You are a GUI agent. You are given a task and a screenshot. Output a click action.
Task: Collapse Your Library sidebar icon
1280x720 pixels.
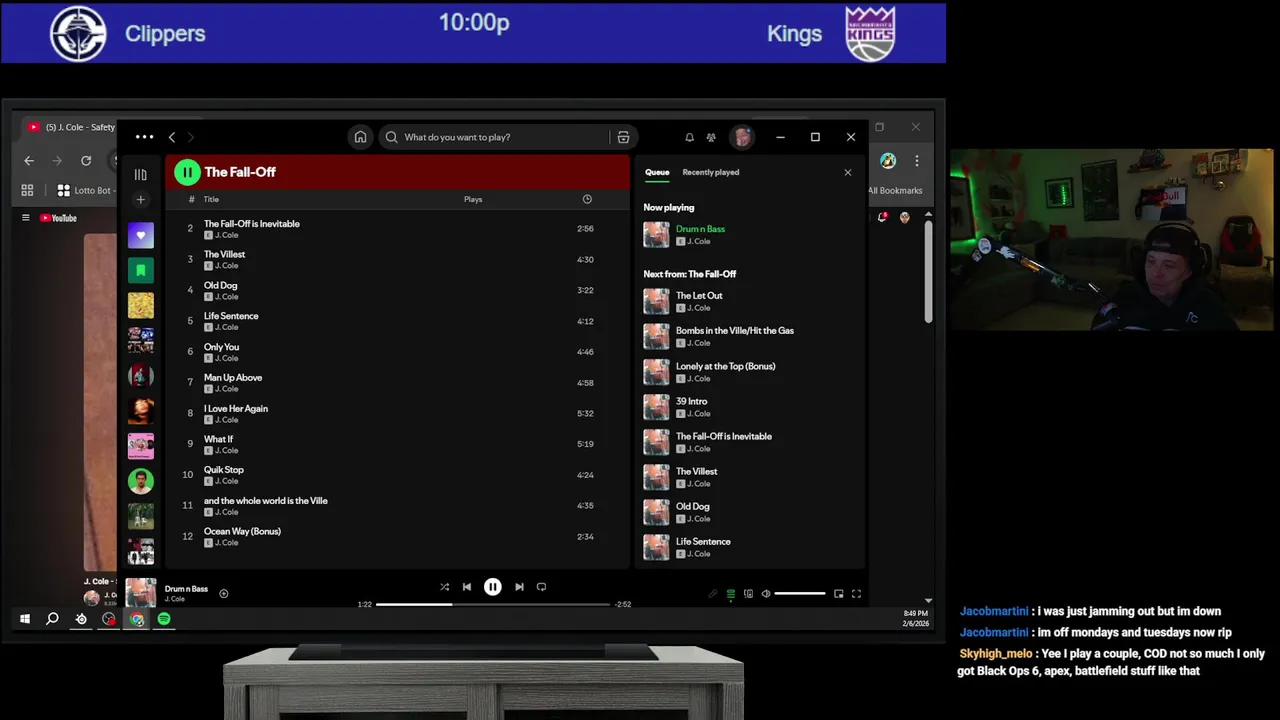coord(140,174)
